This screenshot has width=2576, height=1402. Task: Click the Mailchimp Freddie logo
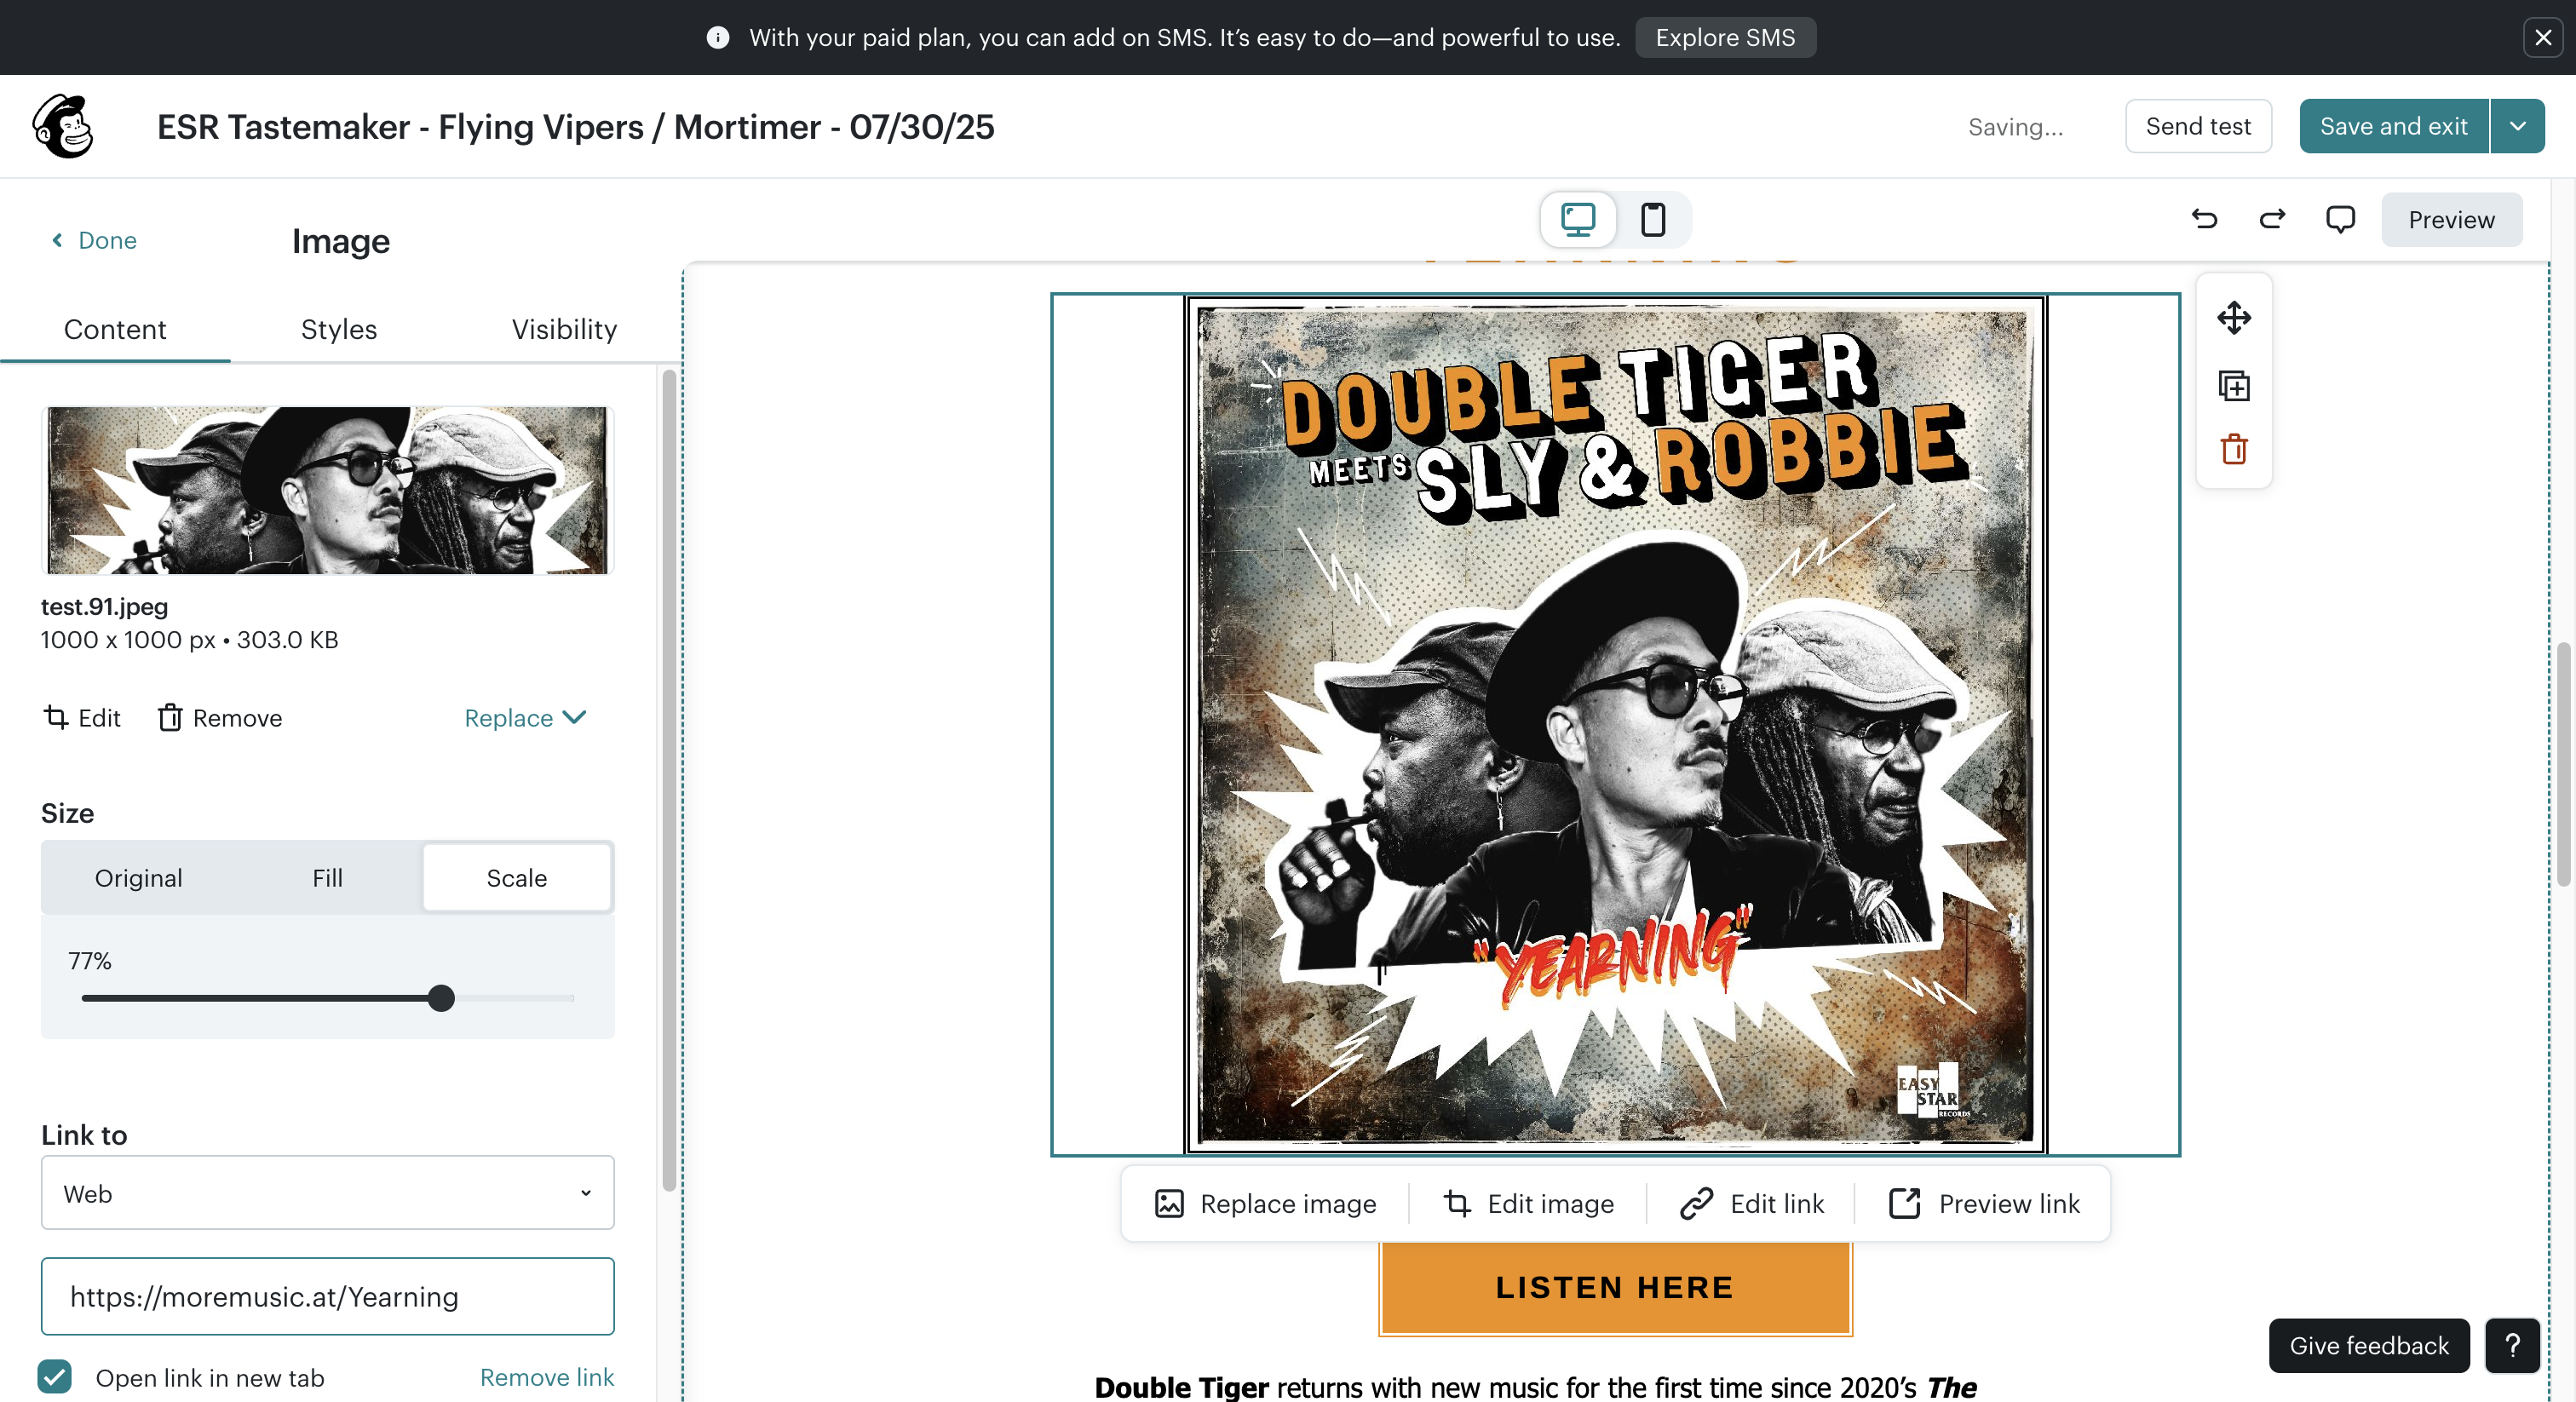click(63, 127)
